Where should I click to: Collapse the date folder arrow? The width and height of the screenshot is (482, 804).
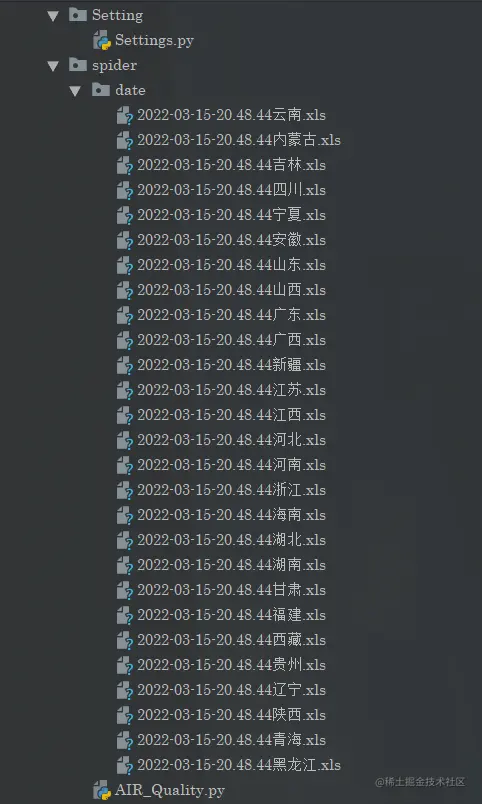[75, 91]
